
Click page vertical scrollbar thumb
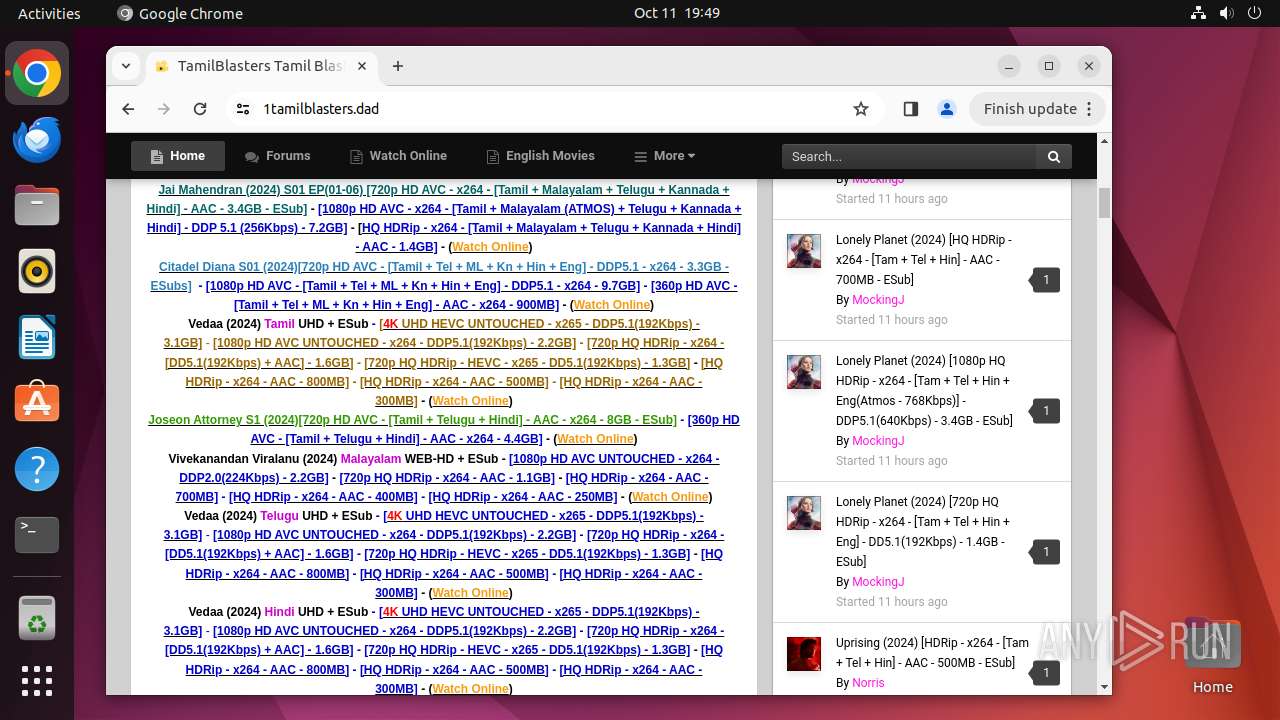(1105, 202)
